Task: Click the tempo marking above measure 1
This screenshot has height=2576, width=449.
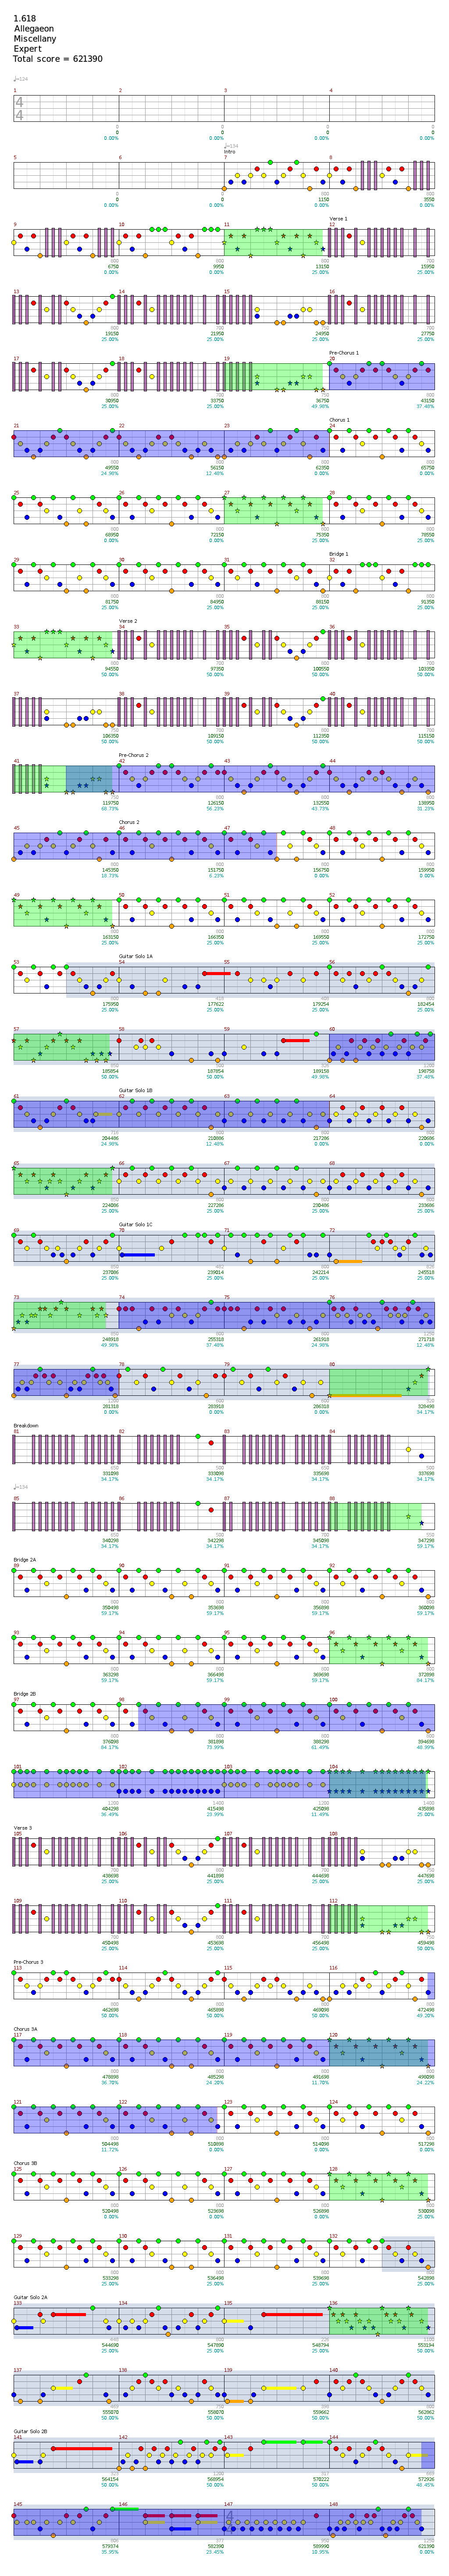Action: 21,79
